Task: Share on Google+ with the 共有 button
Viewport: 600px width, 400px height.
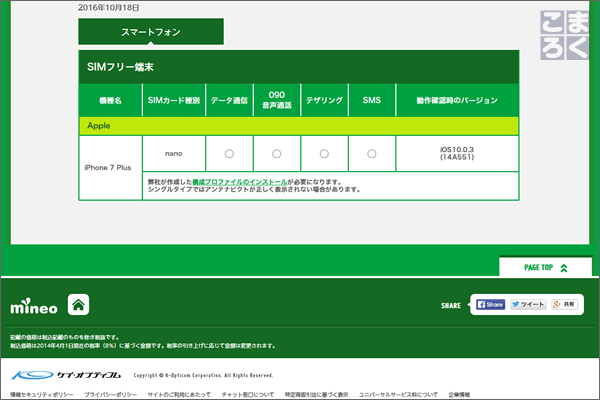Action: coord(564,304)
